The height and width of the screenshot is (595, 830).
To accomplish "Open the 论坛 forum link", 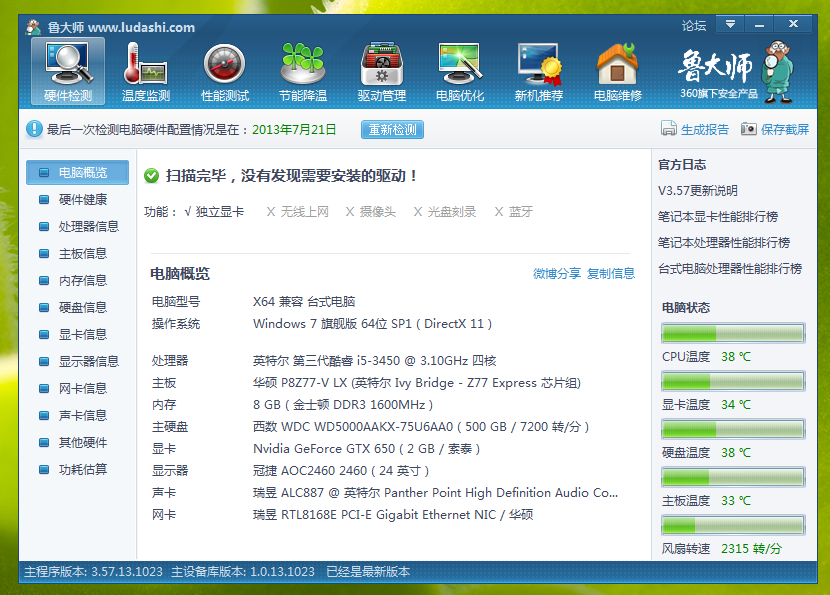I will click(x=694, y=25).
